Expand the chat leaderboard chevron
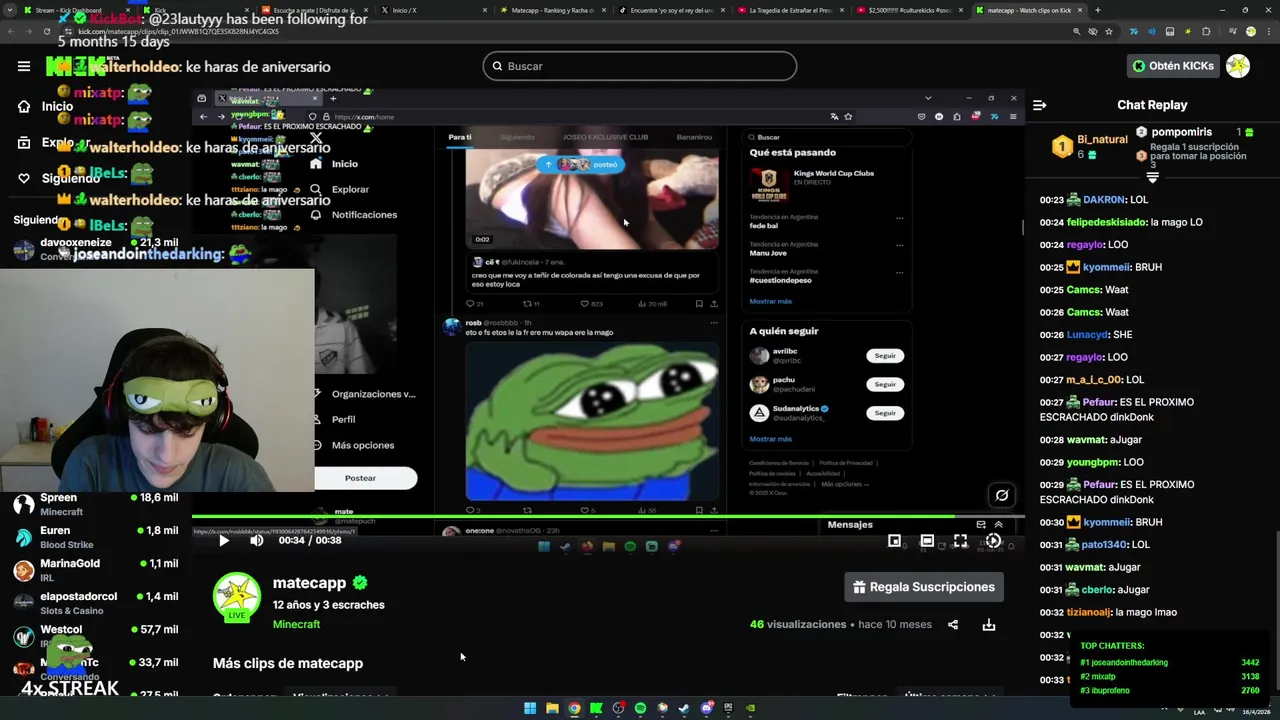Screen dimensions: 1280x720 pyautogui.click(x=1152, y=177)
